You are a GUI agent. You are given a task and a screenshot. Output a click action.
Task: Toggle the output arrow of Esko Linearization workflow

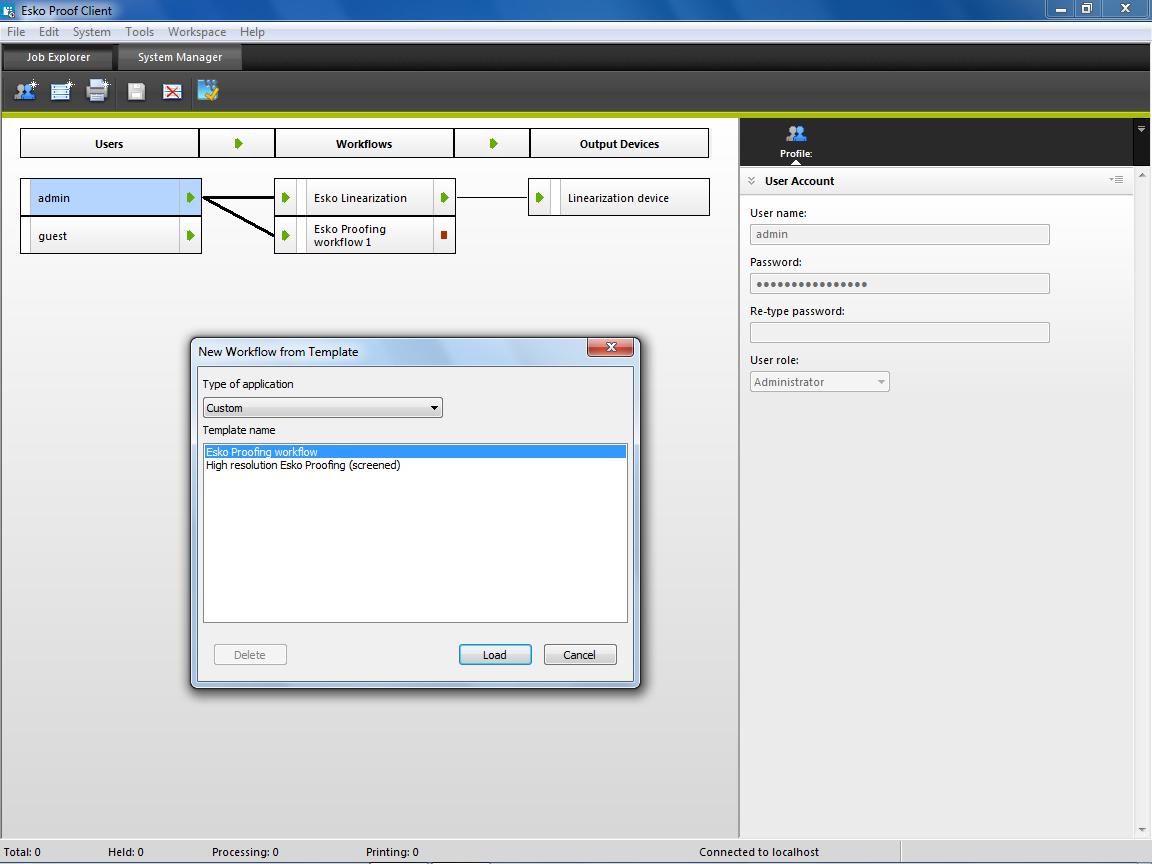(x=444, y=198)
